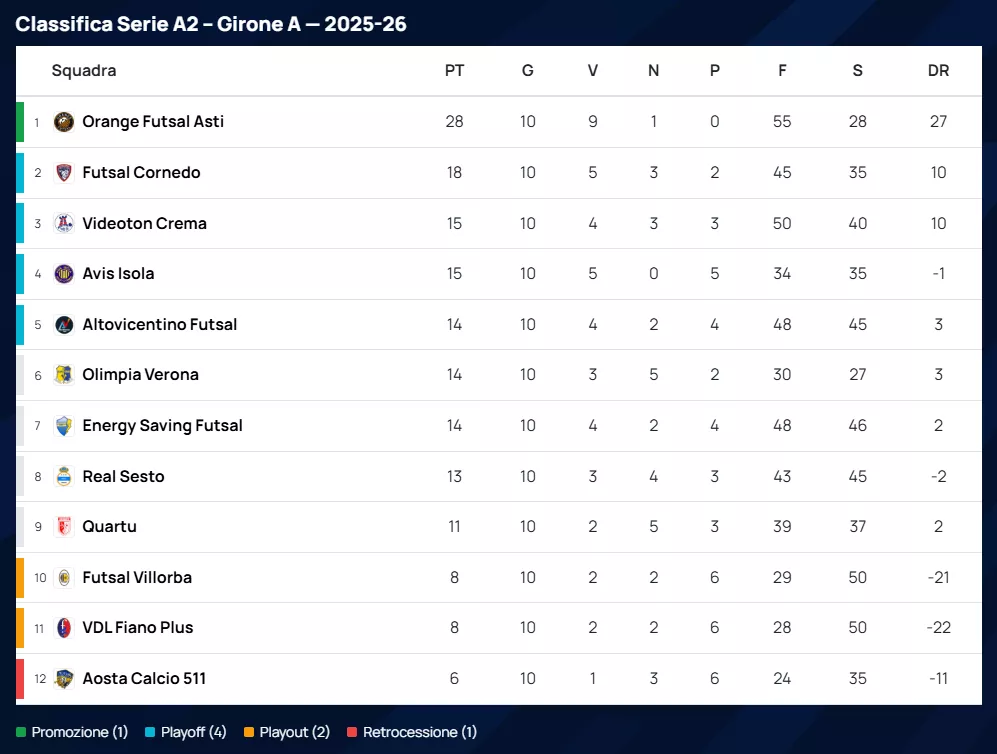The width and height of the screenshot is (997, 754).
Task: Click the Avis Isola round badge
Action: [x=64, y=274]
